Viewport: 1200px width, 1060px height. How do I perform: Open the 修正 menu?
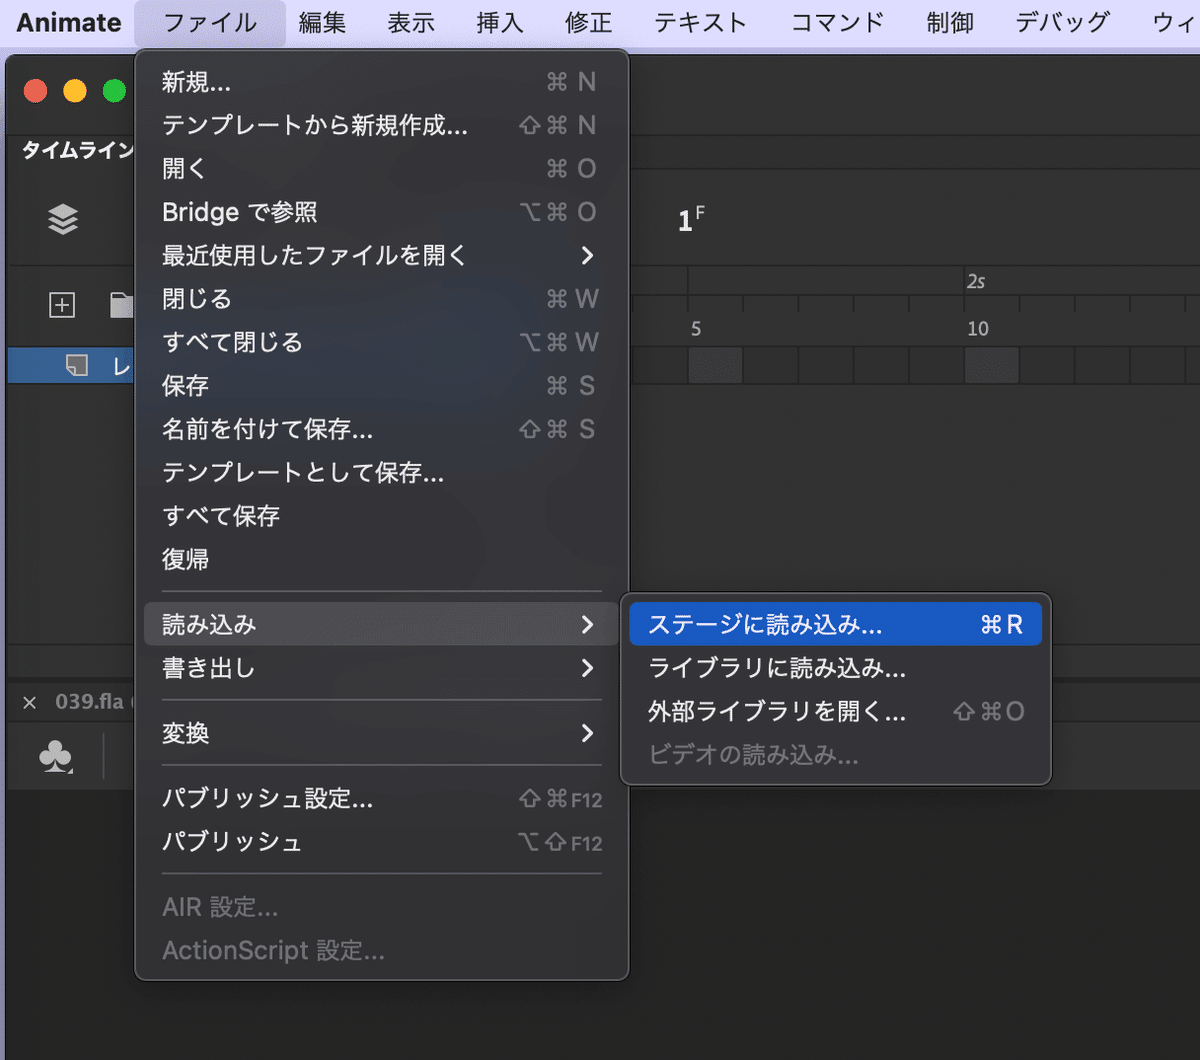(x=589, y=23)
